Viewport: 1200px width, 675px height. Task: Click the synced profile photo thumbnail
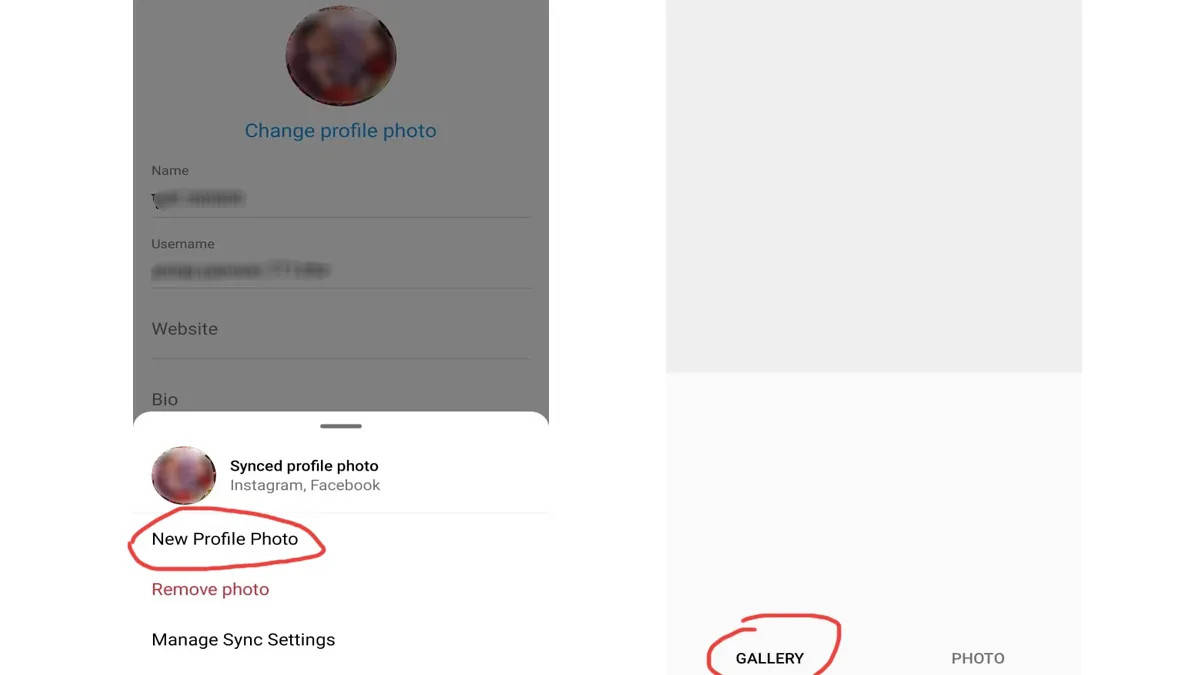184,475
